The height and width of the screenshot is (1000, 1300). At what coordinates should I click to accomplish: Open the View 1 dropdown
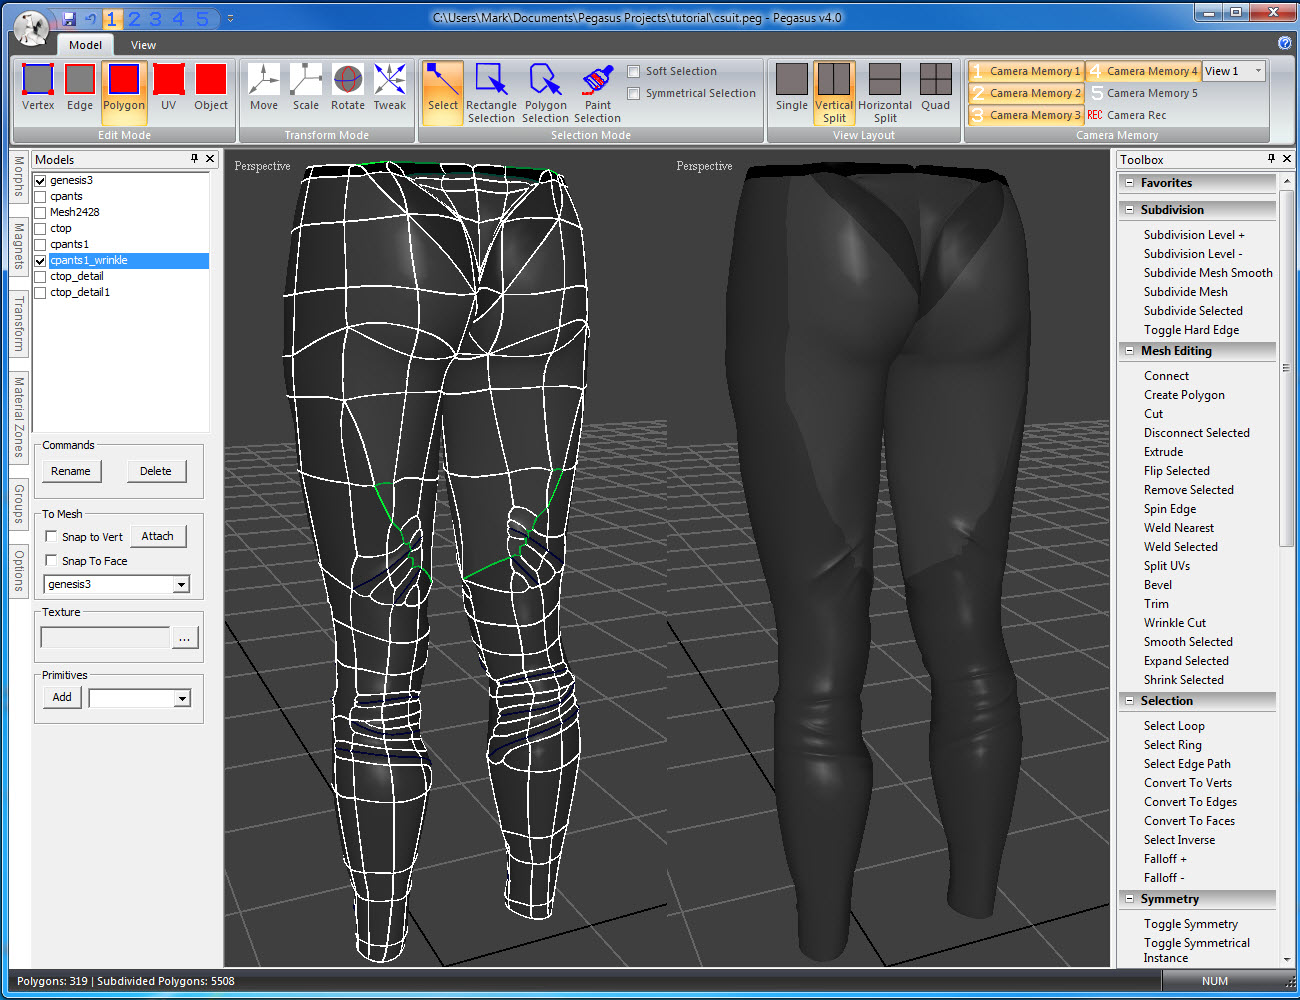[x=1258, y=71]
